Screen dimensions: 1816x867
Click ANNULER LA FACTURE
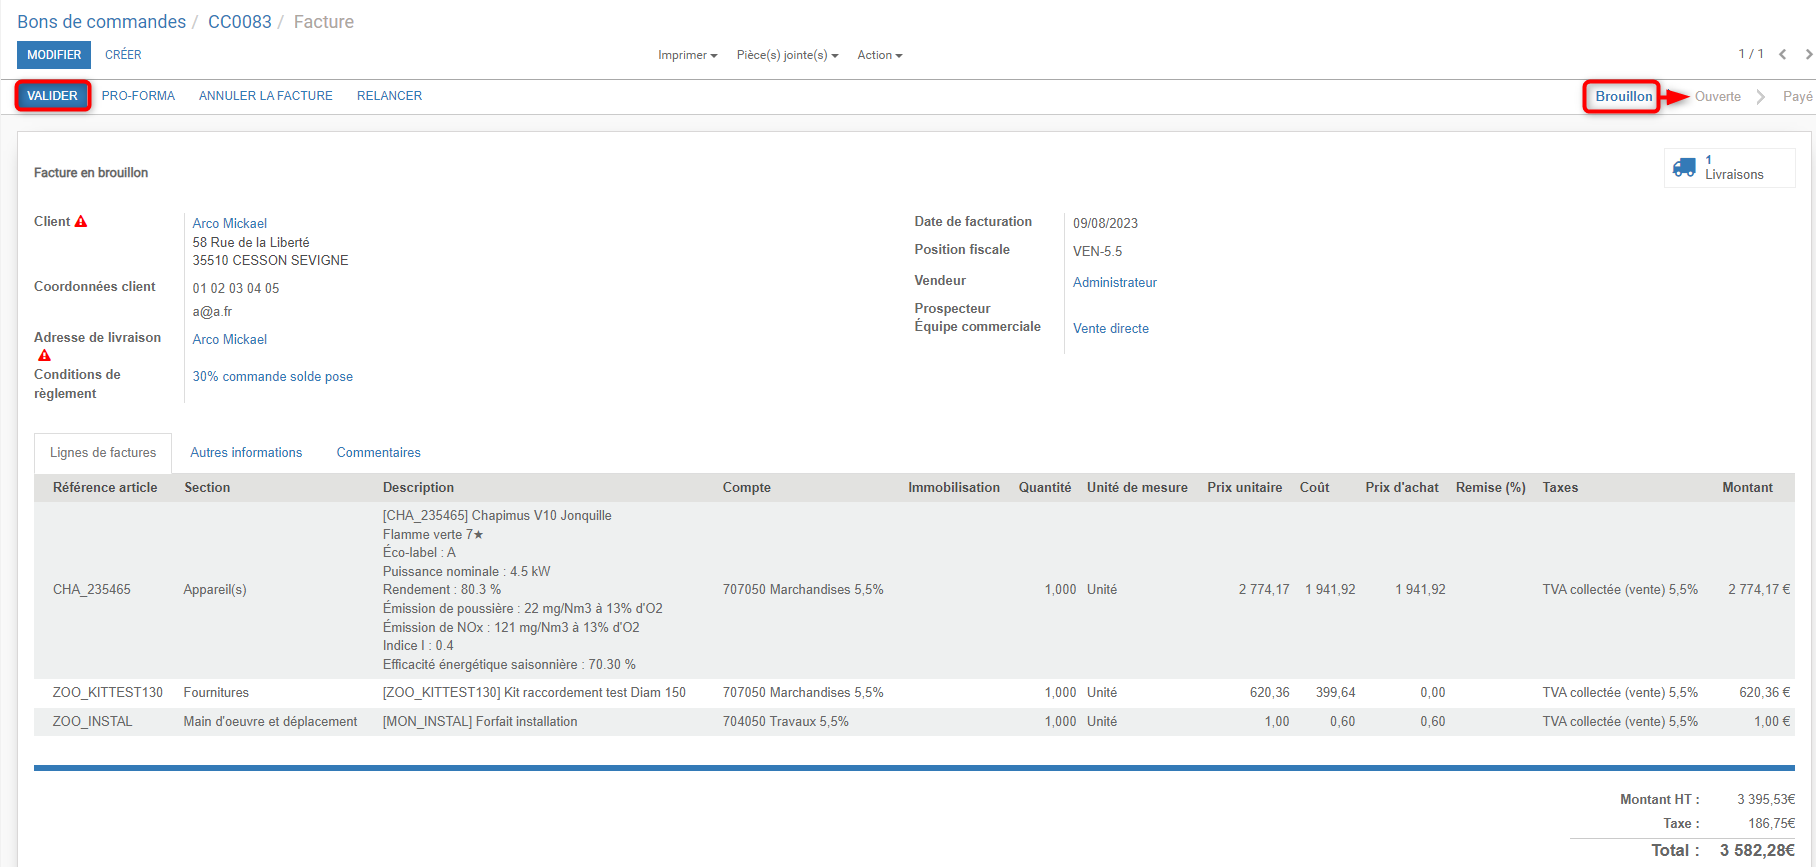point(266,96)
